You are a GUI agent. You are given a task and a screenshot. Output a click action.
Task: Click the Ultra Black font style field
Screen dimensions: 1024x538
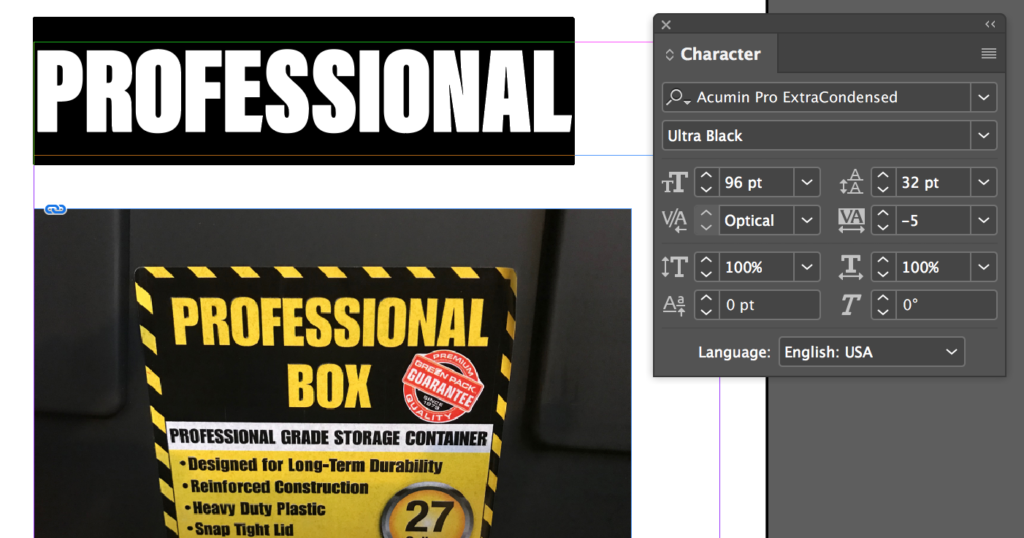click(x=816, y=136)
